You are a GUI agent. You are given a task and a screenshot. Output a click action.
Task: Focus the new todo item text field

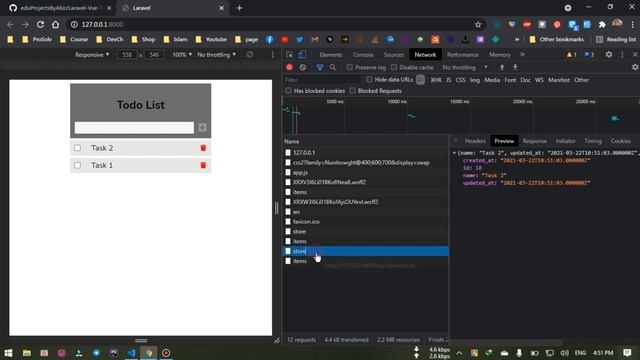pos(134,128)
